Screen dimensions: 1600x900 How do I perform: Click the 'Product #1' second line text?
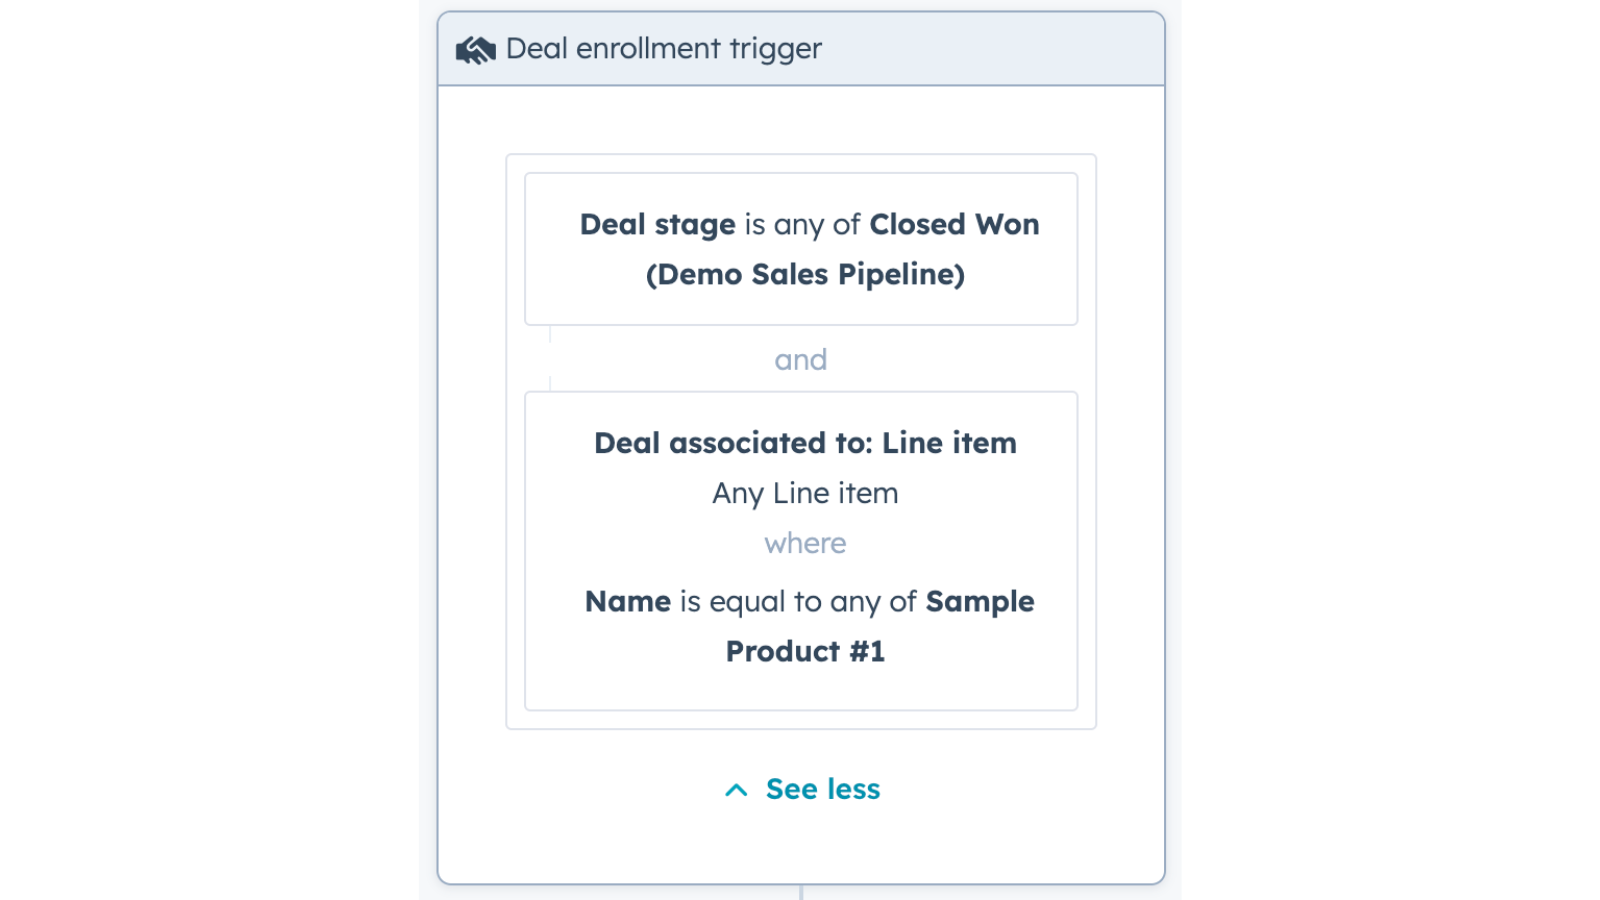805,652
